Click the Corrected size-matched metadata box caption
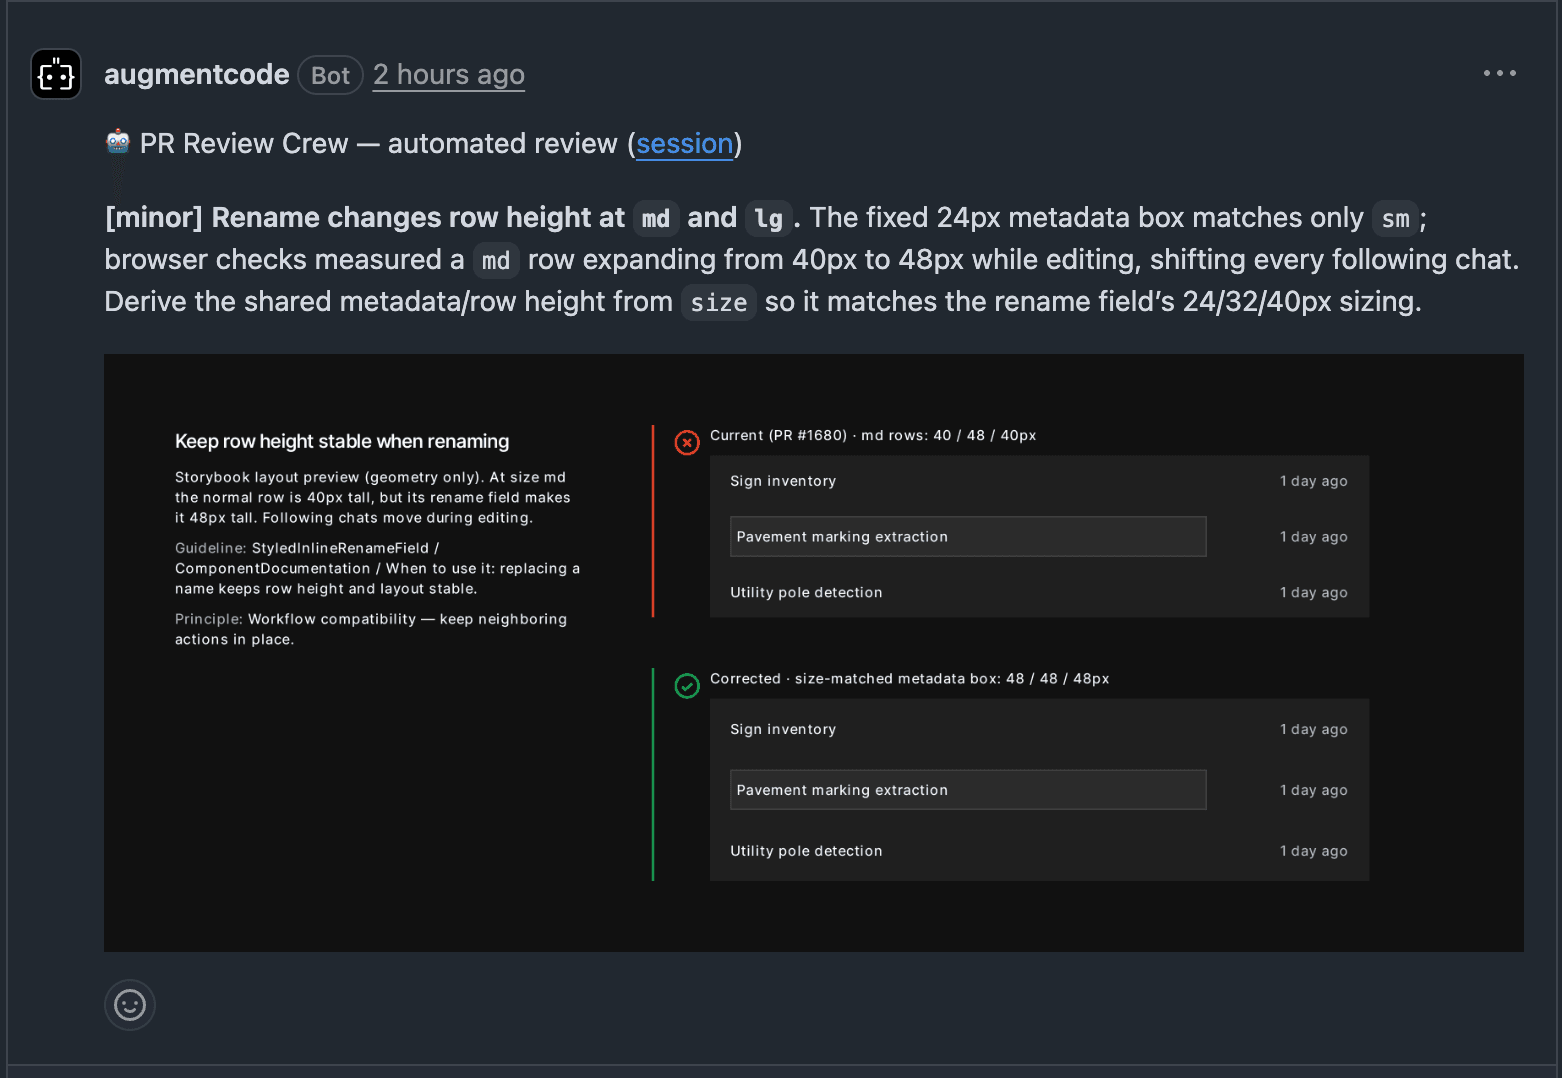Image resolution: width=1562 pixels, height=1078 pixels. point(909,679)
